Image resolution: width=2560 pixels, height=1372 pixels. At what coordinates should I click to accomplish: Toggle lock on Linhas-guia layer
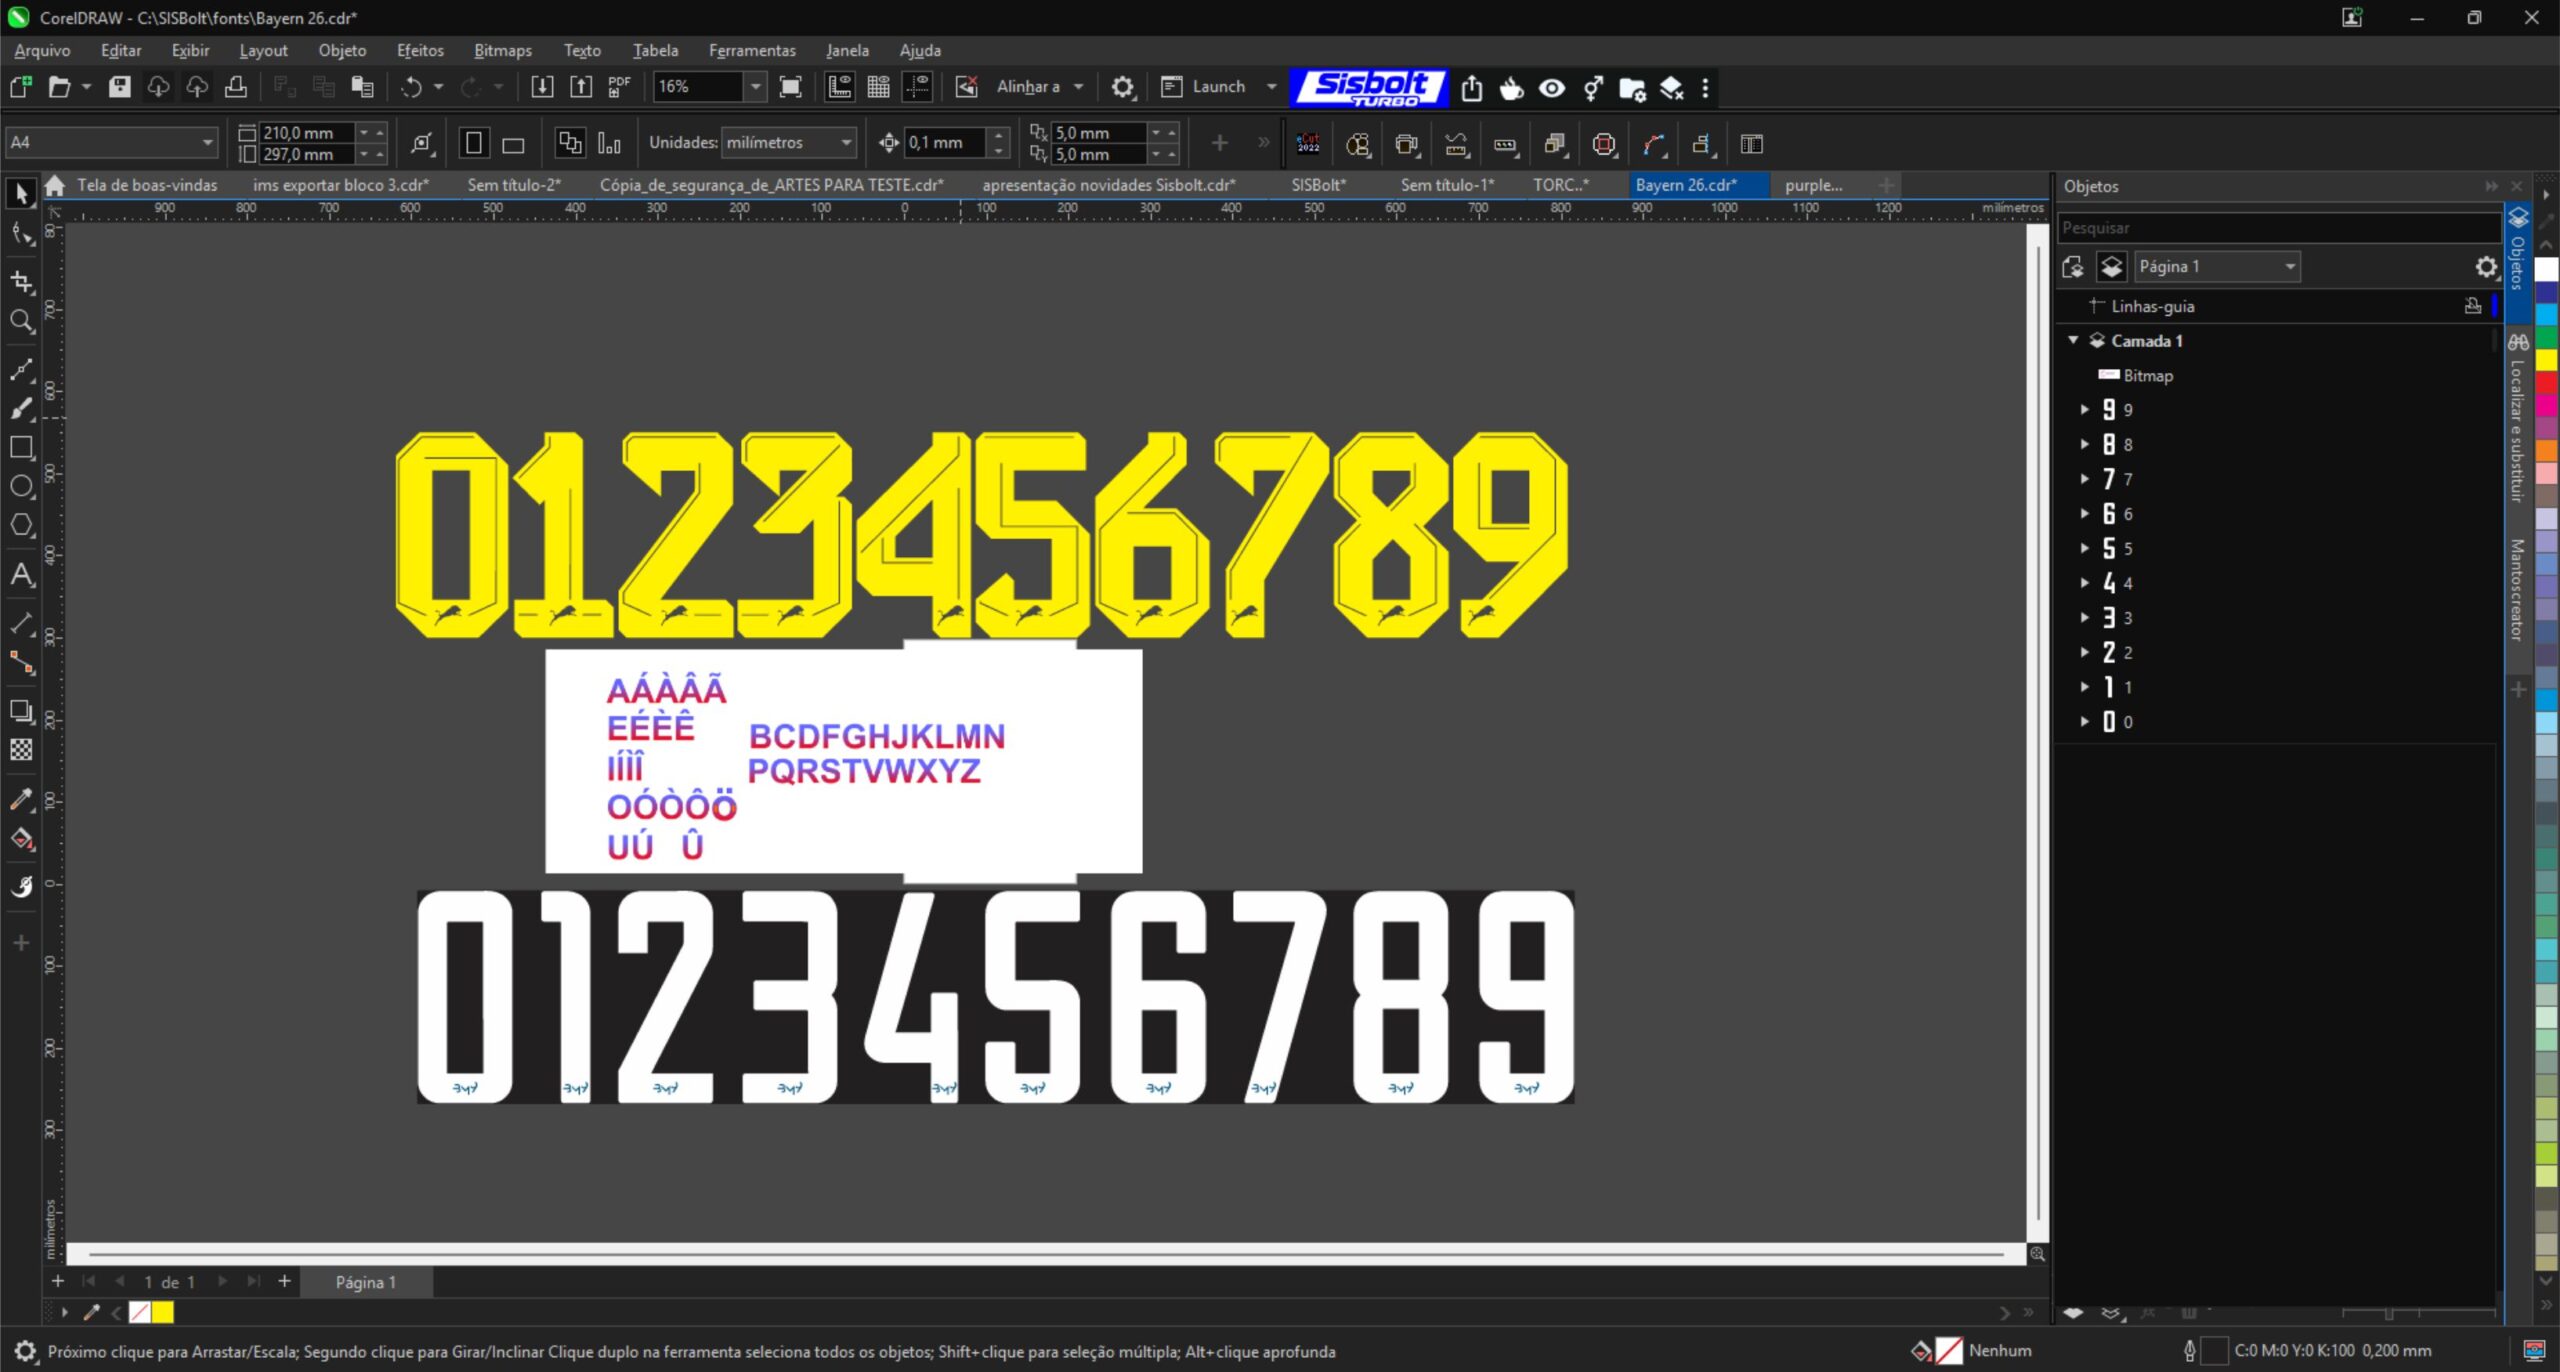coord(2473,306)
